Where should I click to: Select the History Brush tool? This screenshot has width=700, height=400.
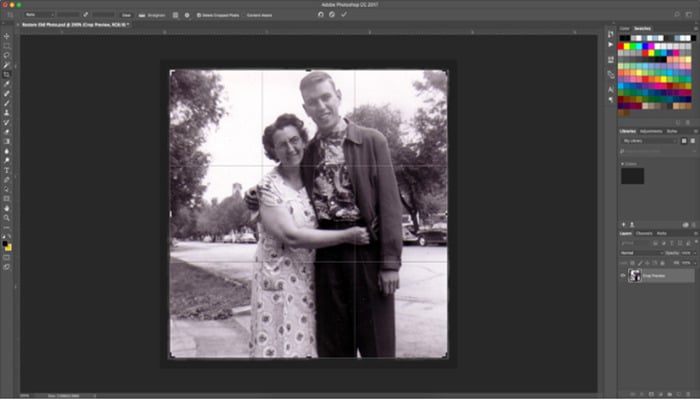point(7,122)
